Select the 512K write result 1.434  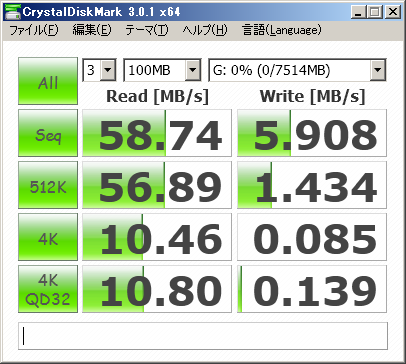312,185
